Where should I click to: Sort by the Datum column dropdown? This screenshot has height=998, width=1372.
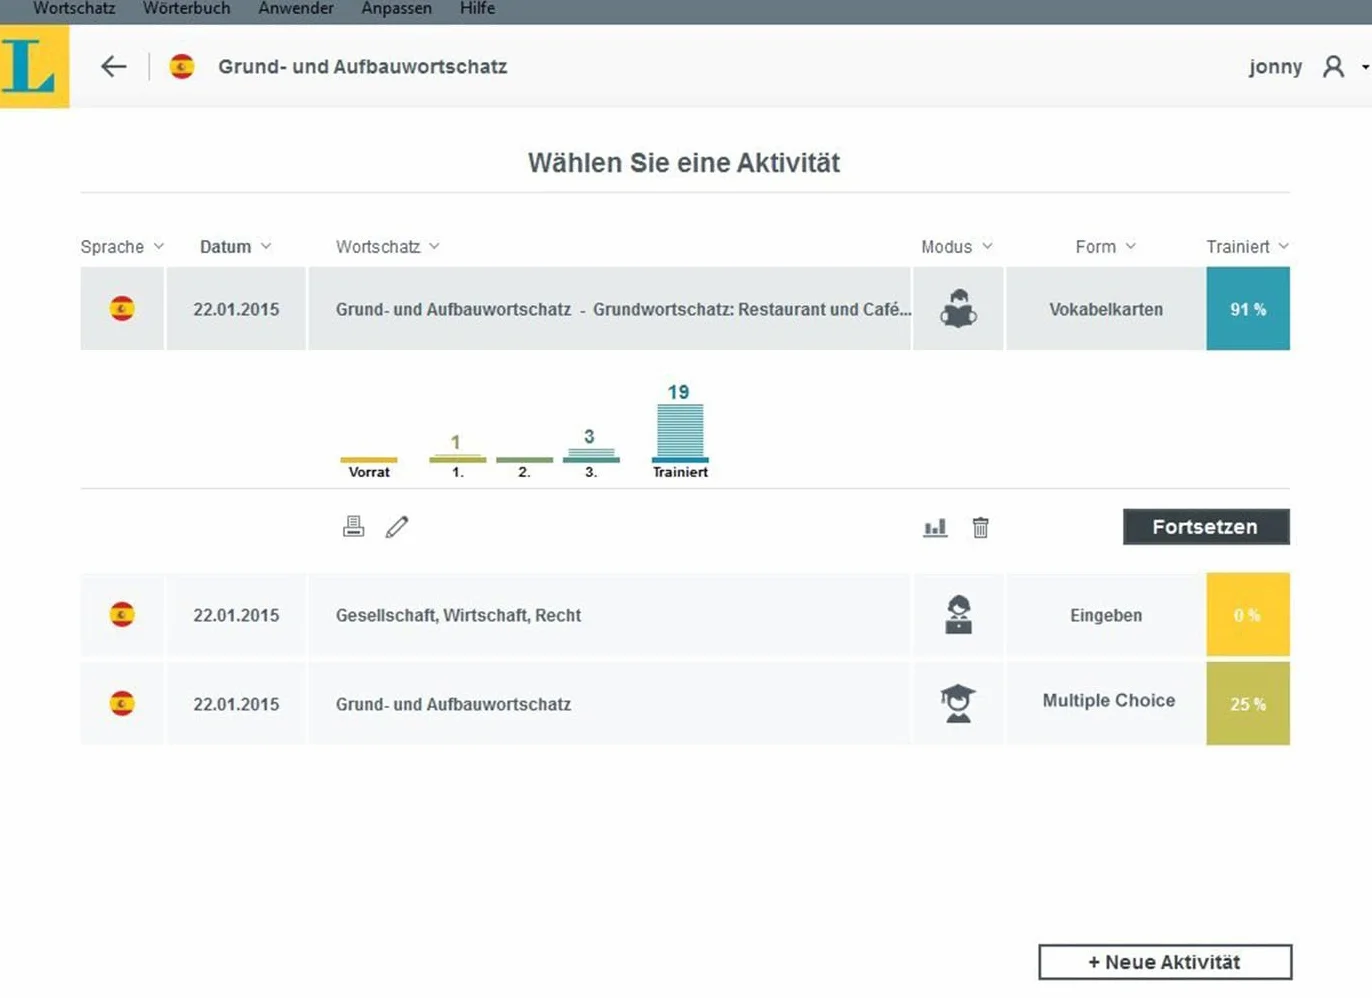(235, 247)
